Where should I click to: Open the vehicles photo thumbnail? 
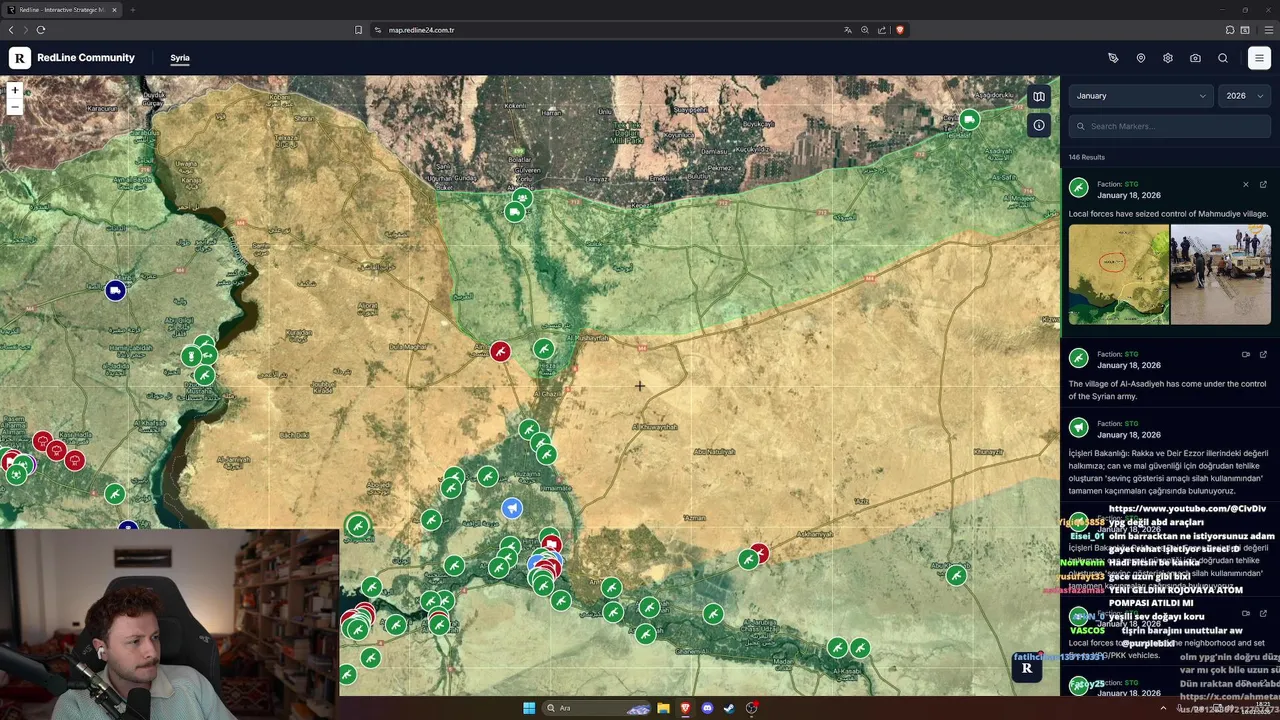(1221, 274)
